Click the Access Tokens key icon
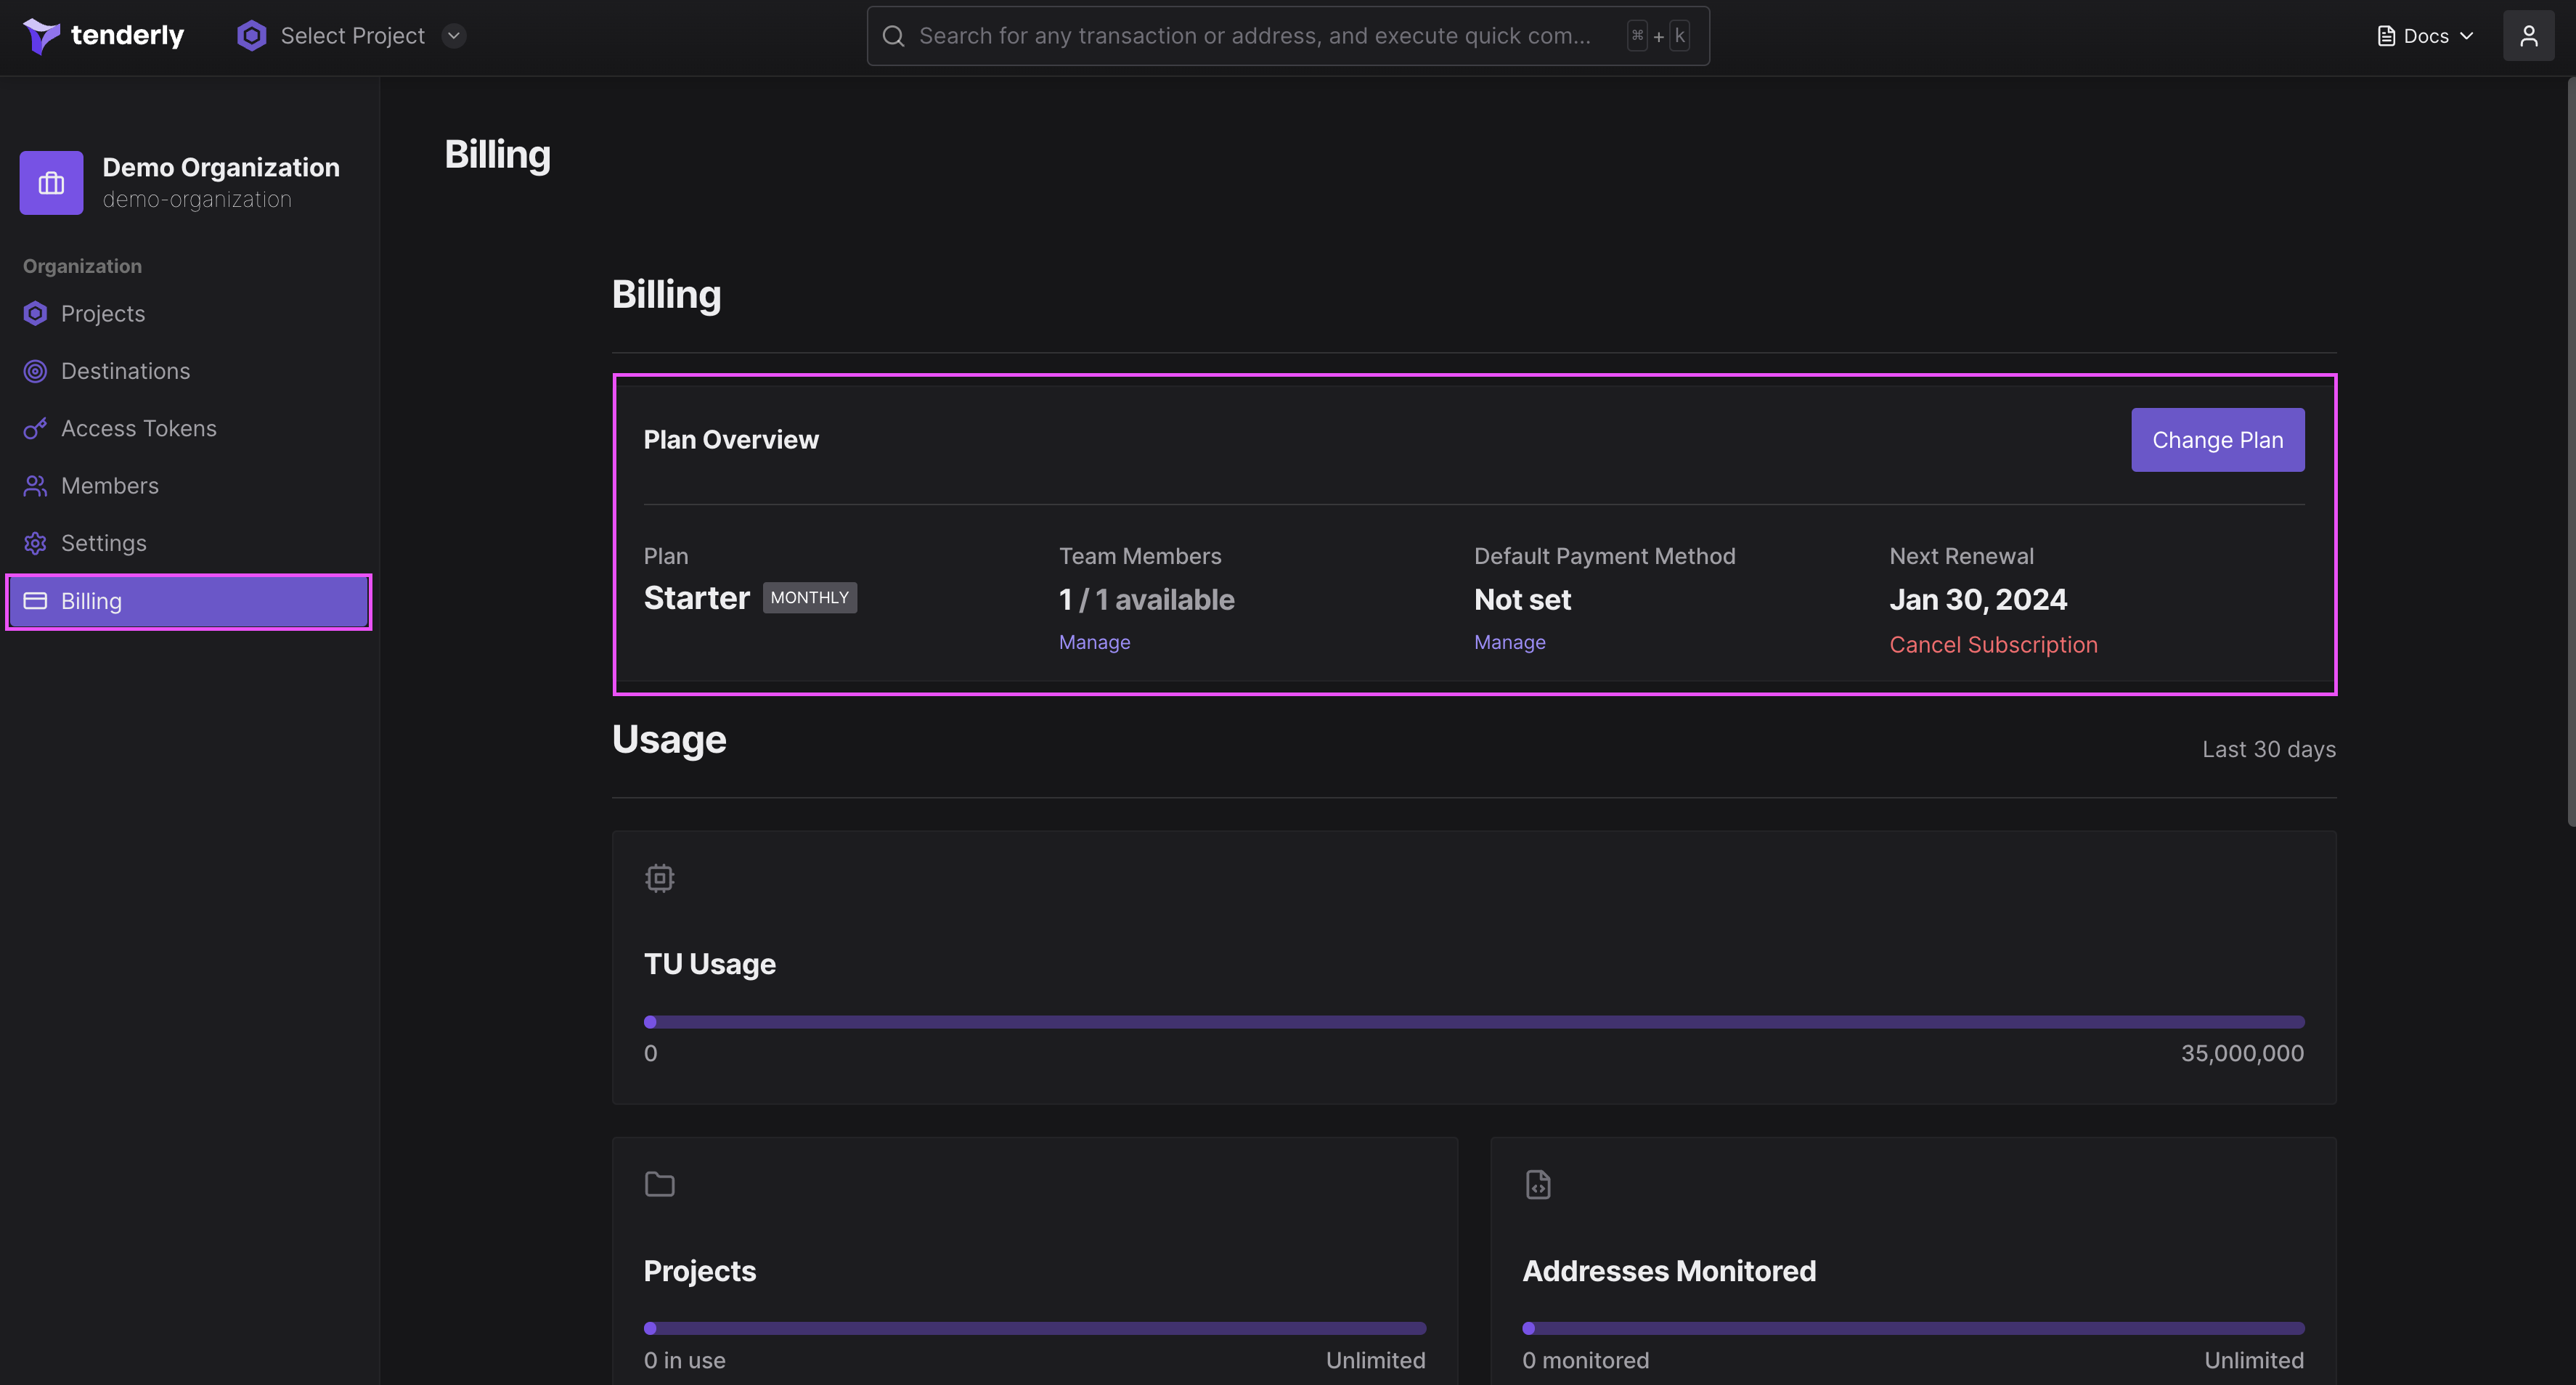 coord(35,428)
